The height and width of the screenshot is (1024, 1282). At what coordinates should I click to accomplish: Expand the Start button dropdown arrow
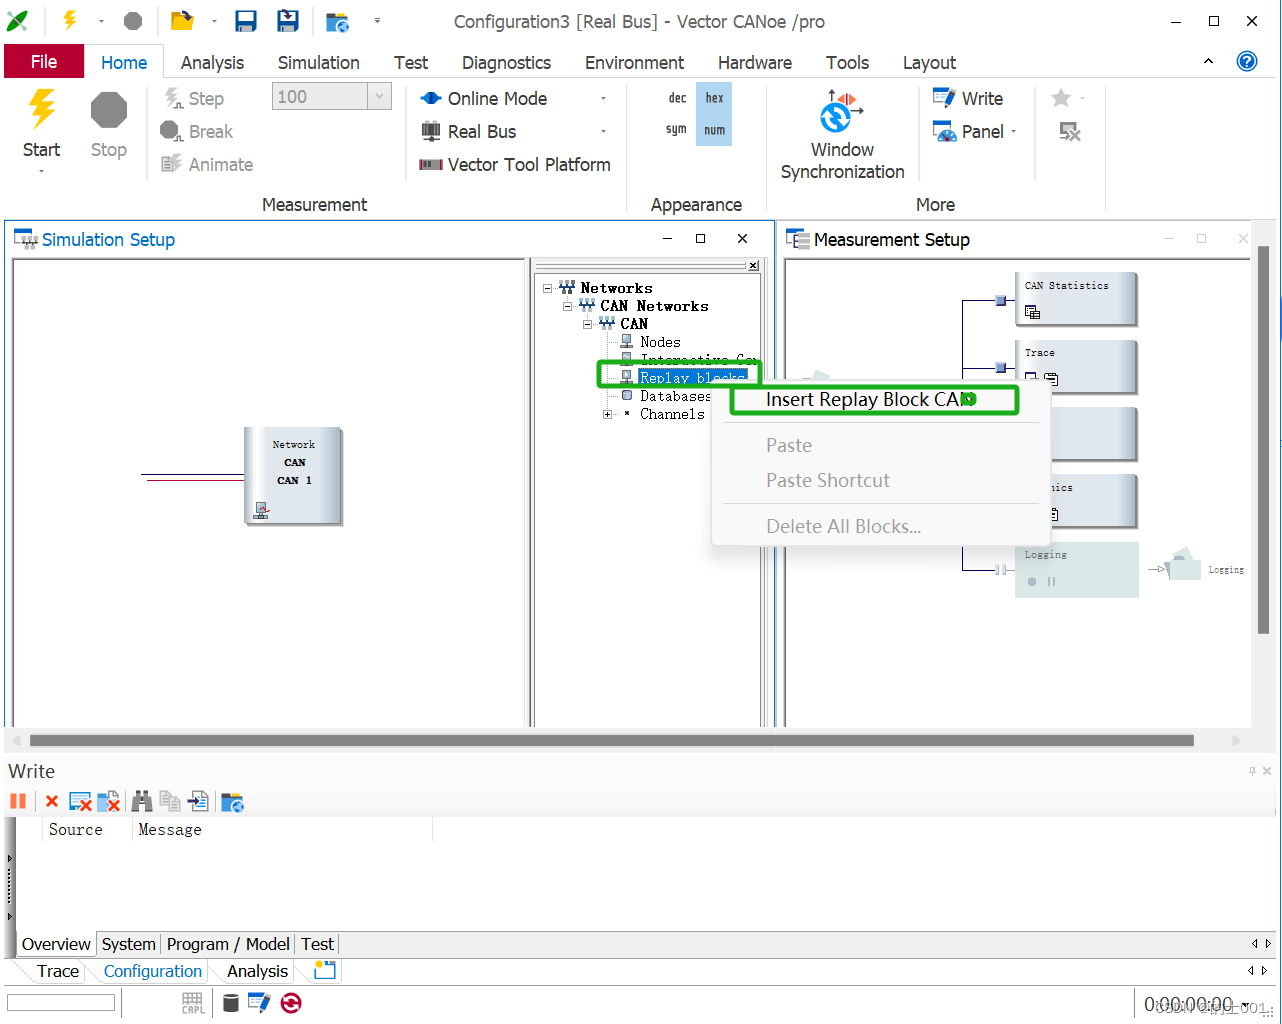[42, 171]
